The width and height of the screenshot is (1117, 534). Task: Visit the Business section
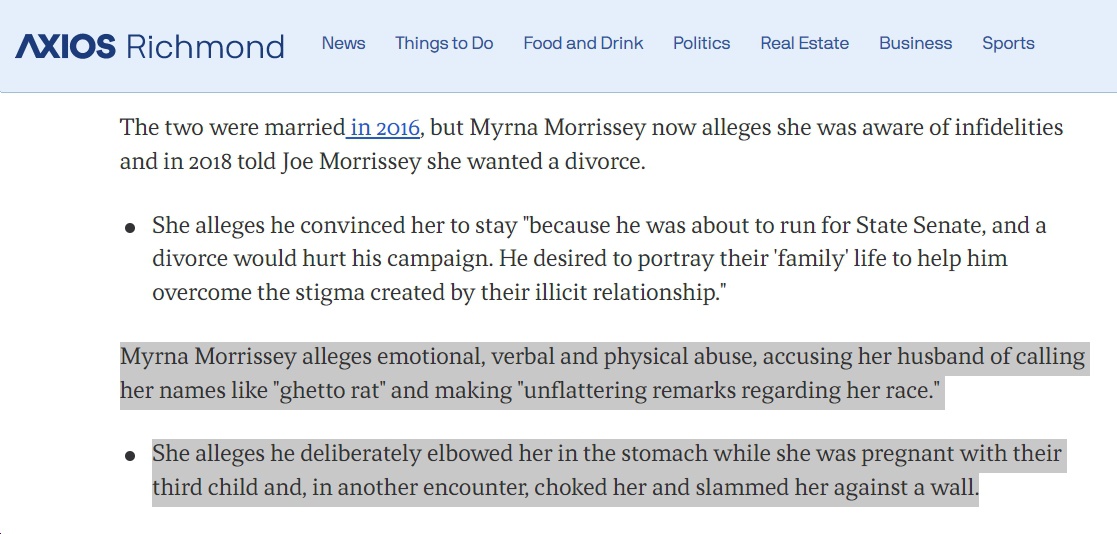(x=915, y=43)
